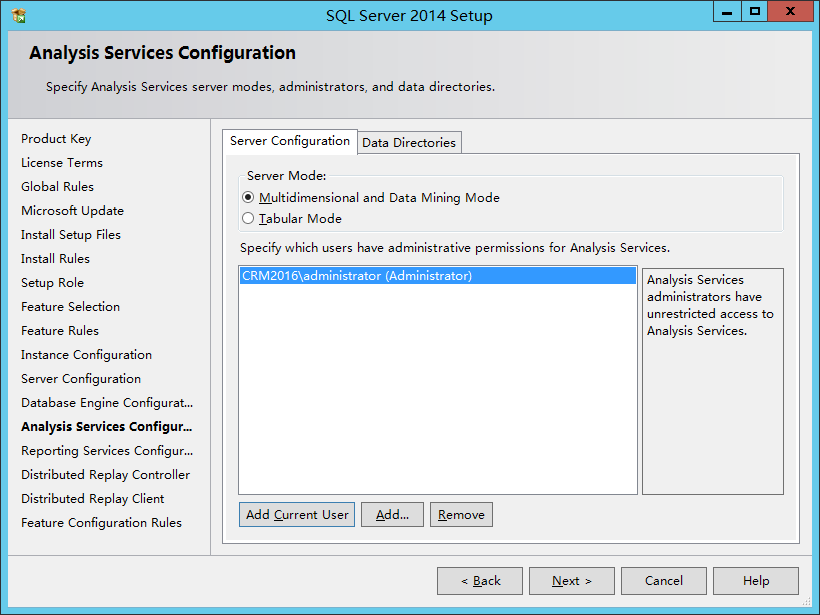Click Distributed Replay Controller step
The image size is (820, 615).
tap(106, 475)
